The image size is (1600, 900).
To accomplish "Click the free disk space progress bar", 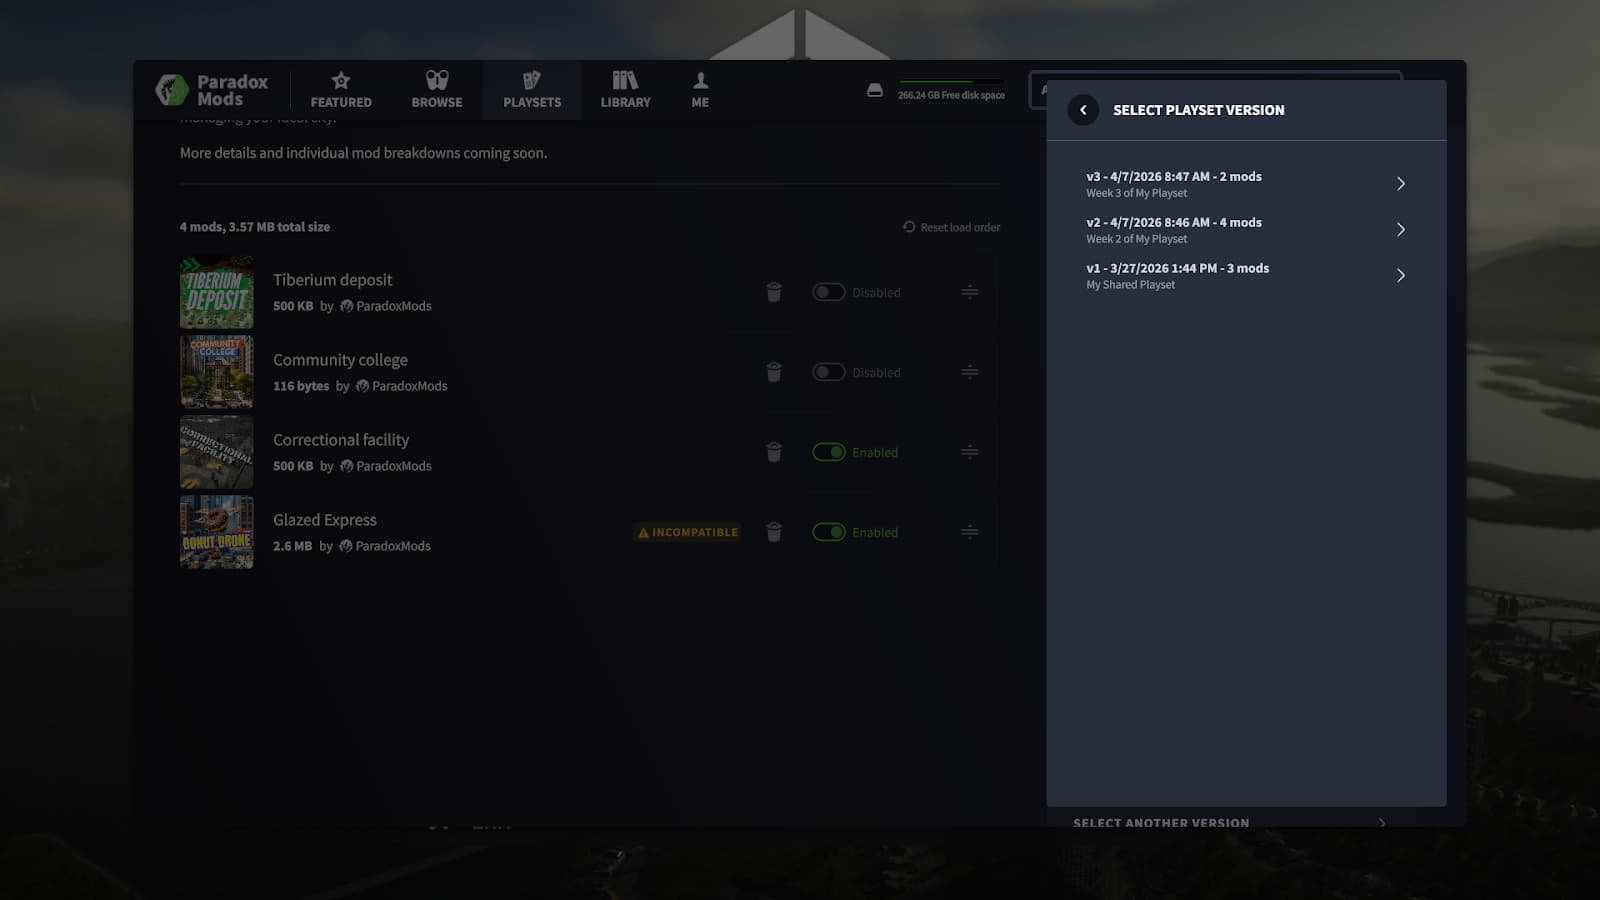I will coord(951,82).
